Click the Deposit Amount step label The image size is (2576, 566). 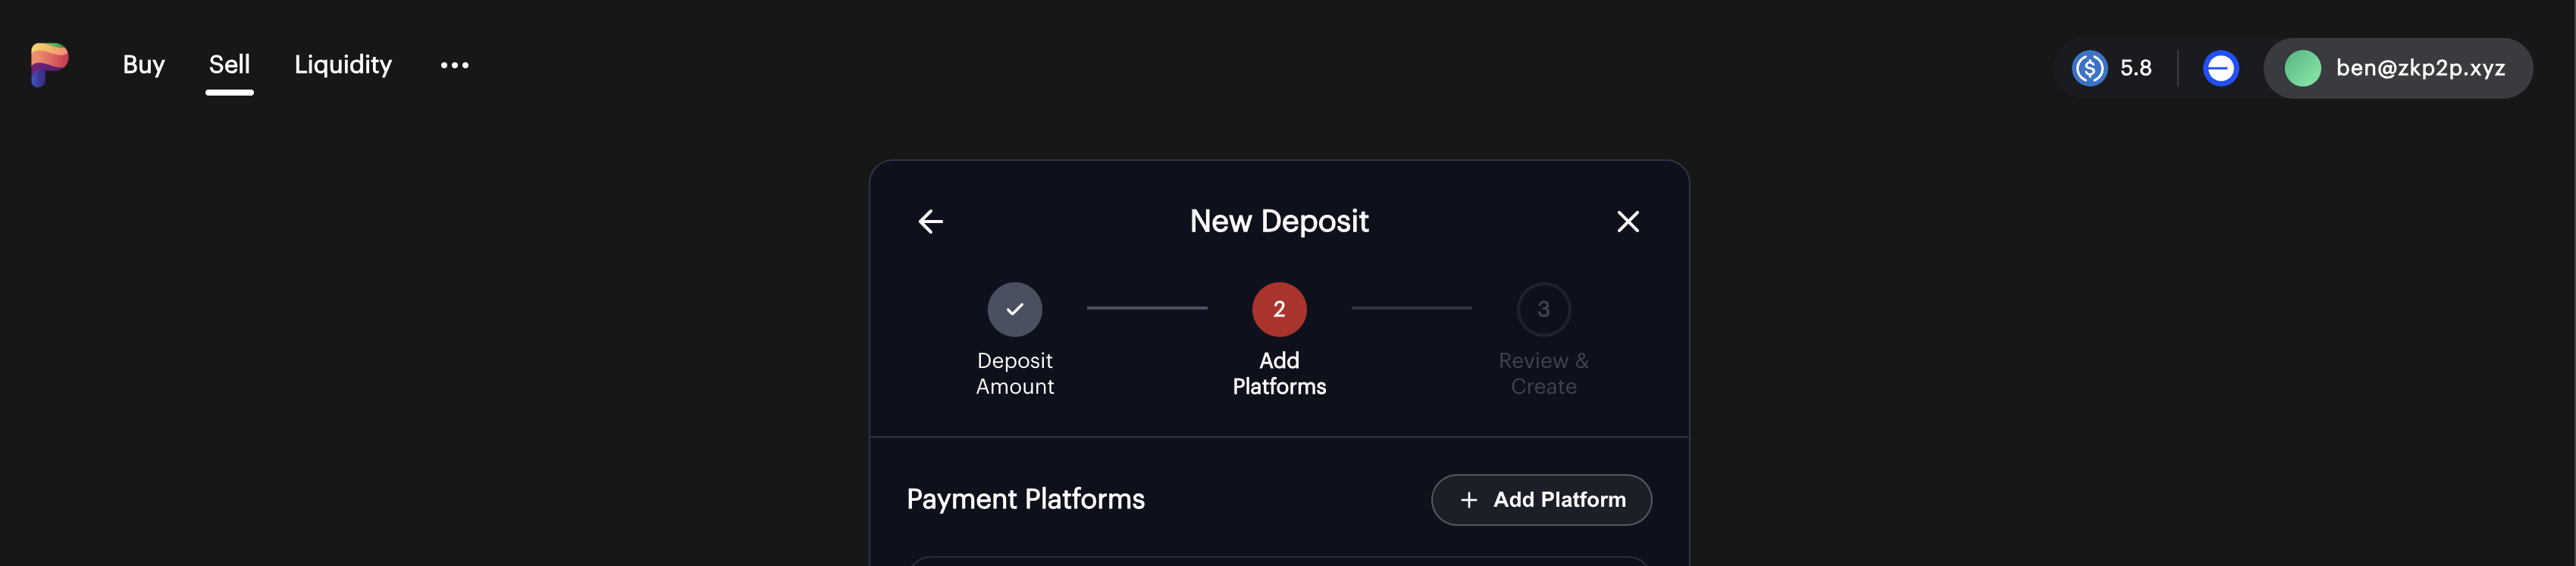click(1014, 373)
